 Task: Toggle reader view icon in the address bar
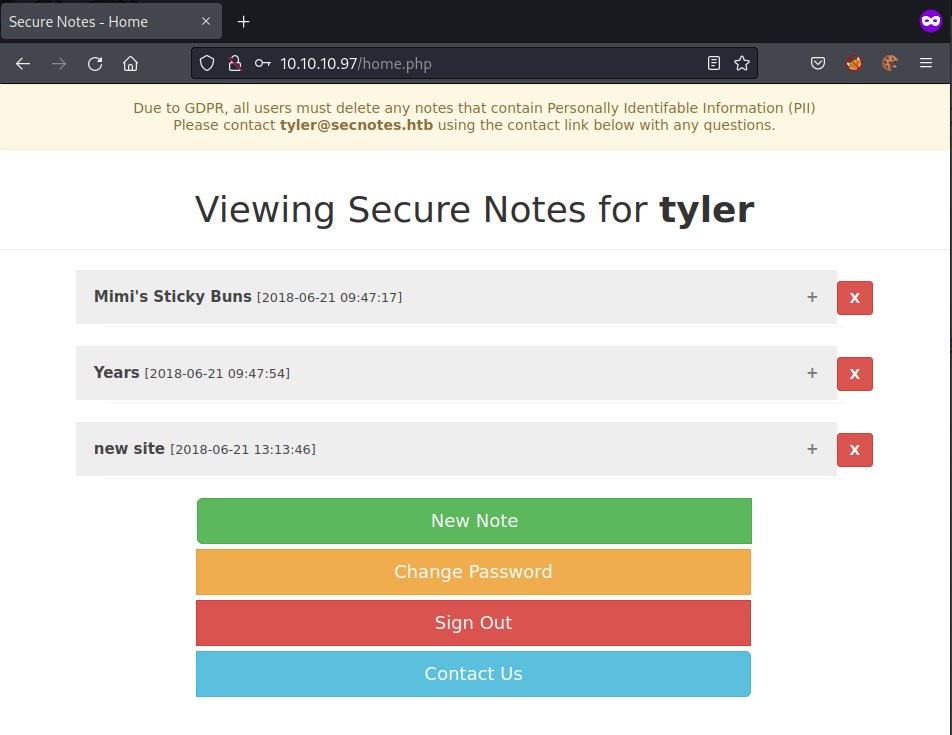pyautogui.click(x=713, y=64)
